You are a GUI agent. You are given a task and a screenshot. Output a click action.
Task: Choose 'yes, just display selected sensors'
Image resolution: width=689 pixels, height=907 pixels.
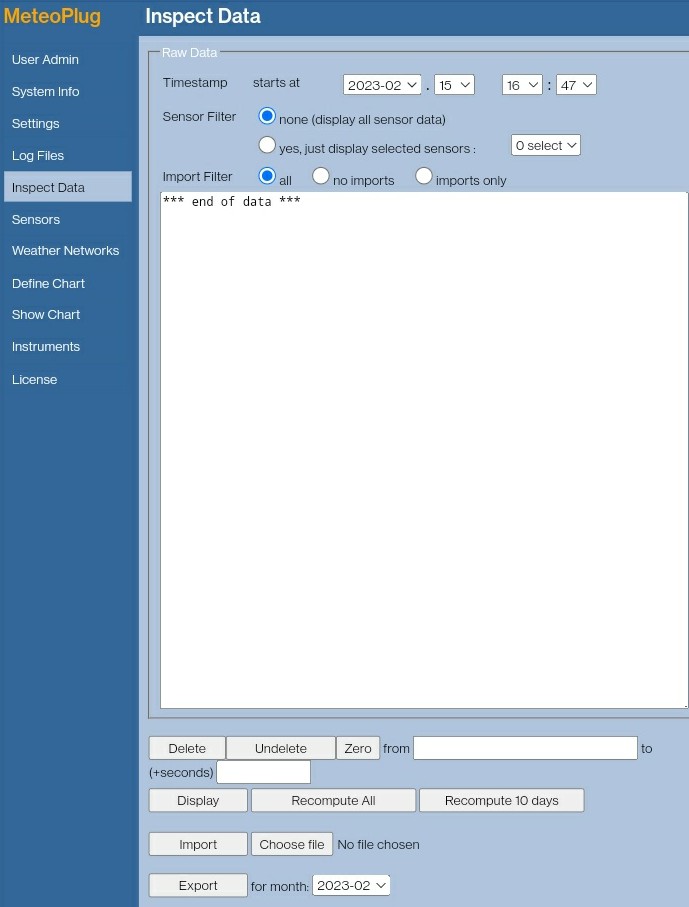coord(267,145)
